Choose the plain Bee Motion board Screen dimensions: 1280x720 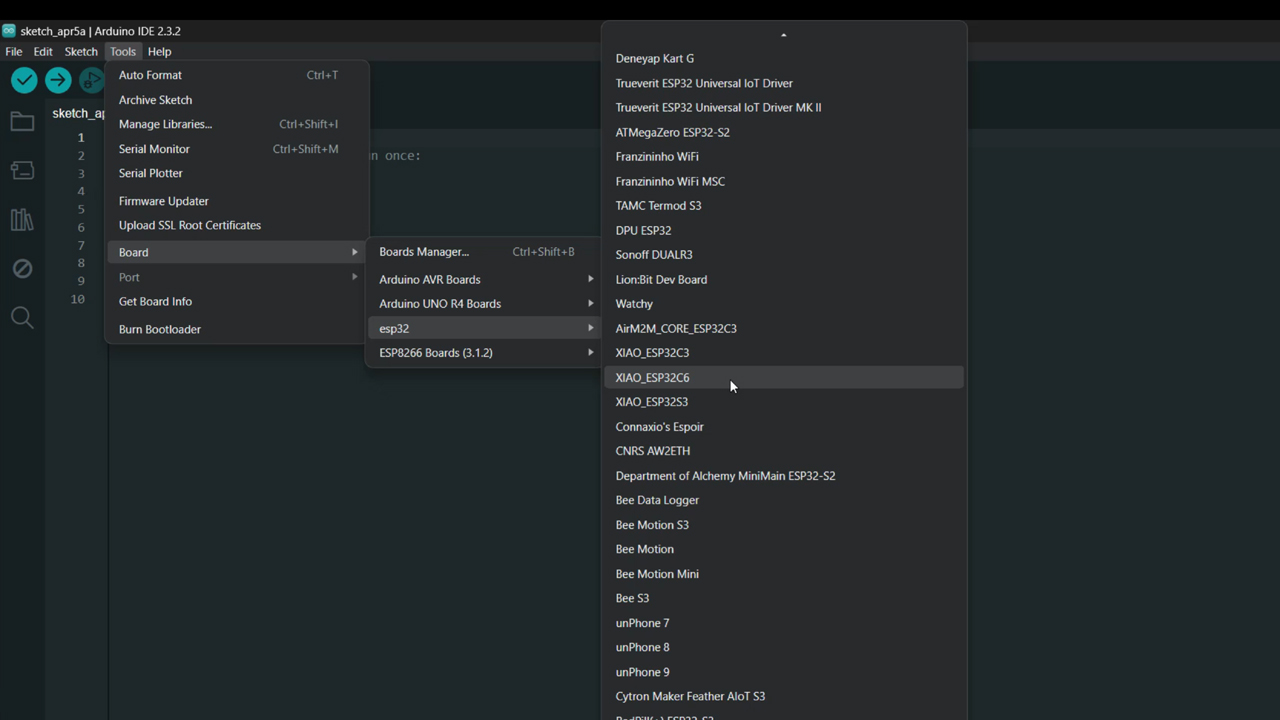point(784,549)
